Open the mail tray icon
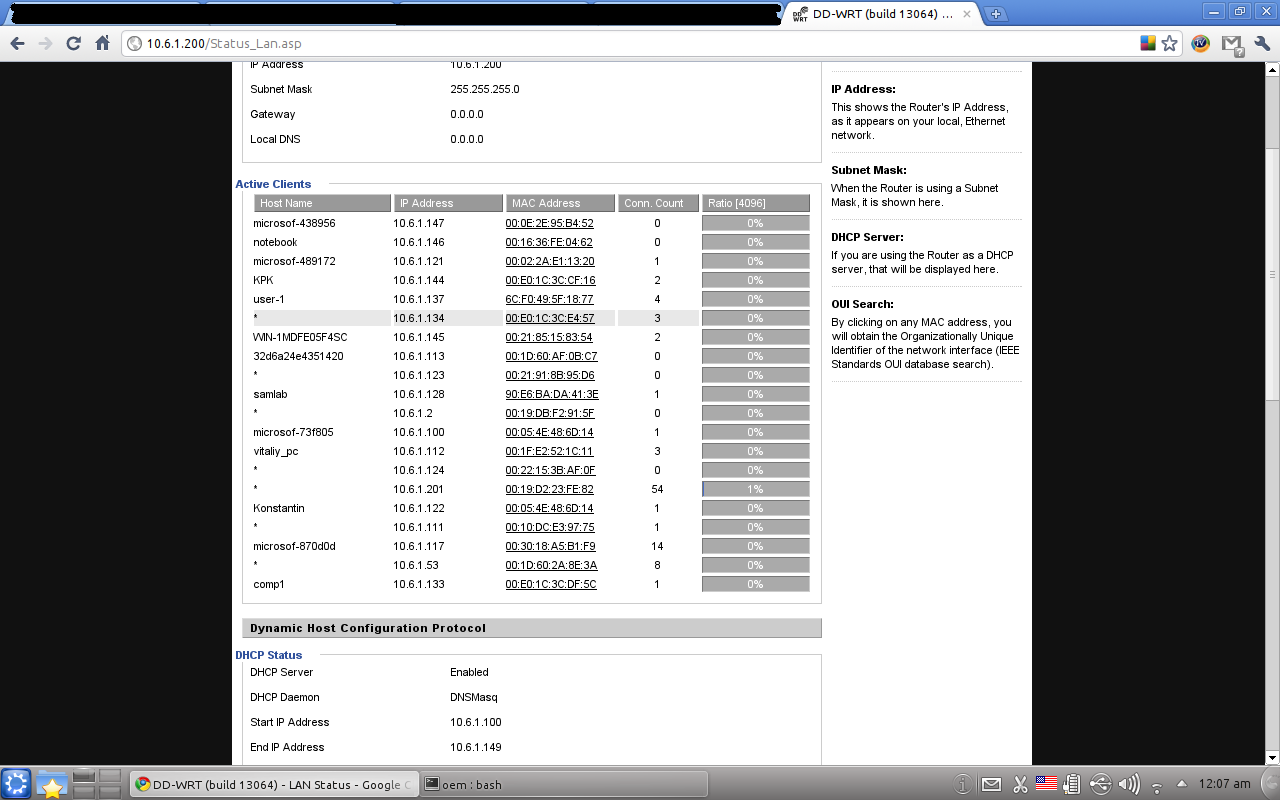 (x=991, y=784)
